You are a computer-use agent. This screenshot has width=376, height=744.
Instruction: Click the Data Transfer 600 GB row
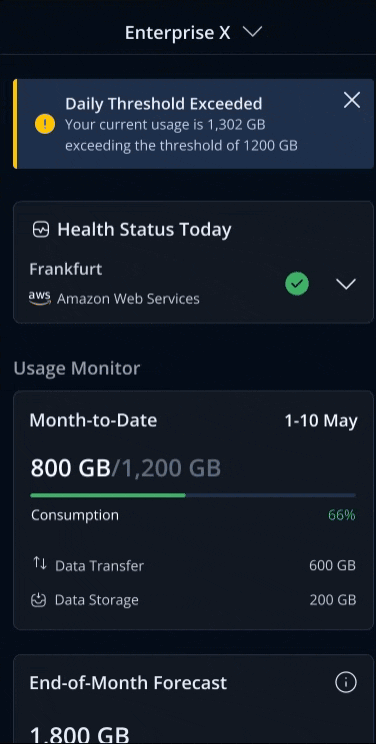[194, 565]
